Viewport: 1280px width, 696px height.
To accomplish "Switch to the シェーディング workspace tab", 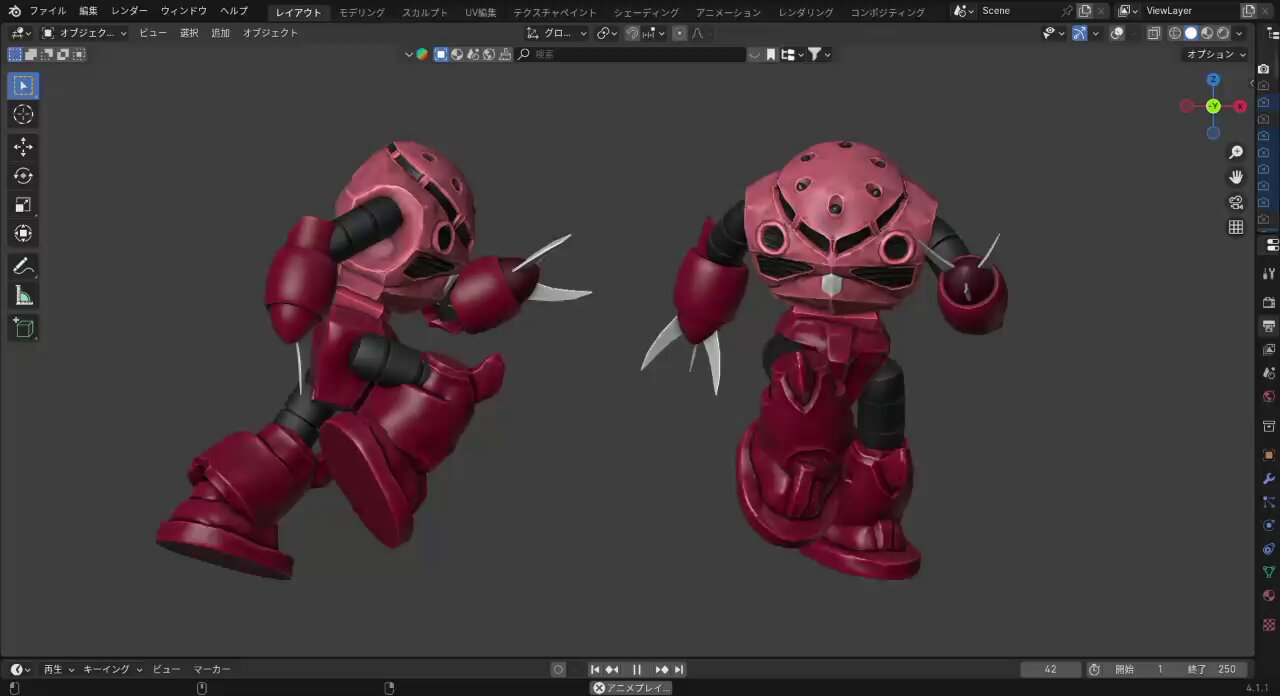I will 646,12.
